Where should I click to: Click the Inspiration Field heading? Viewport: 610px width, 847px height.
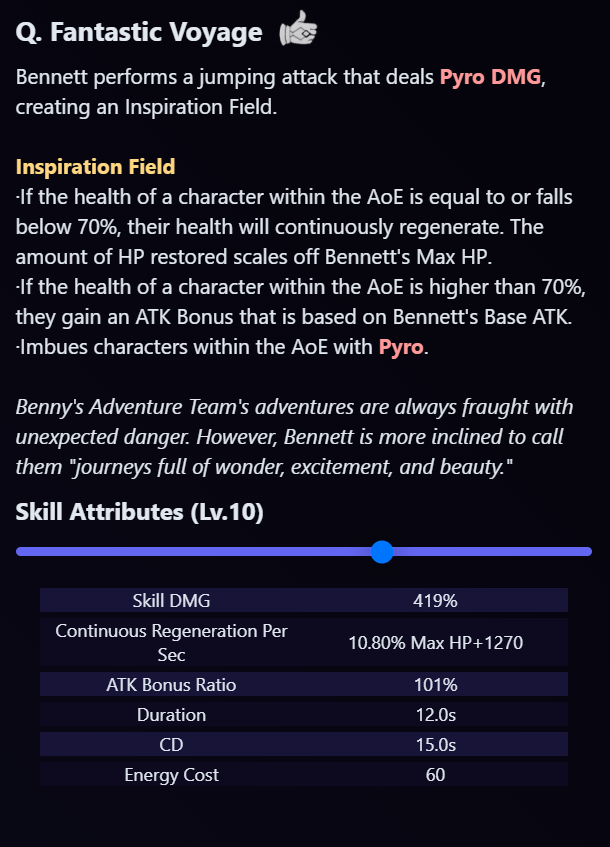95,166
